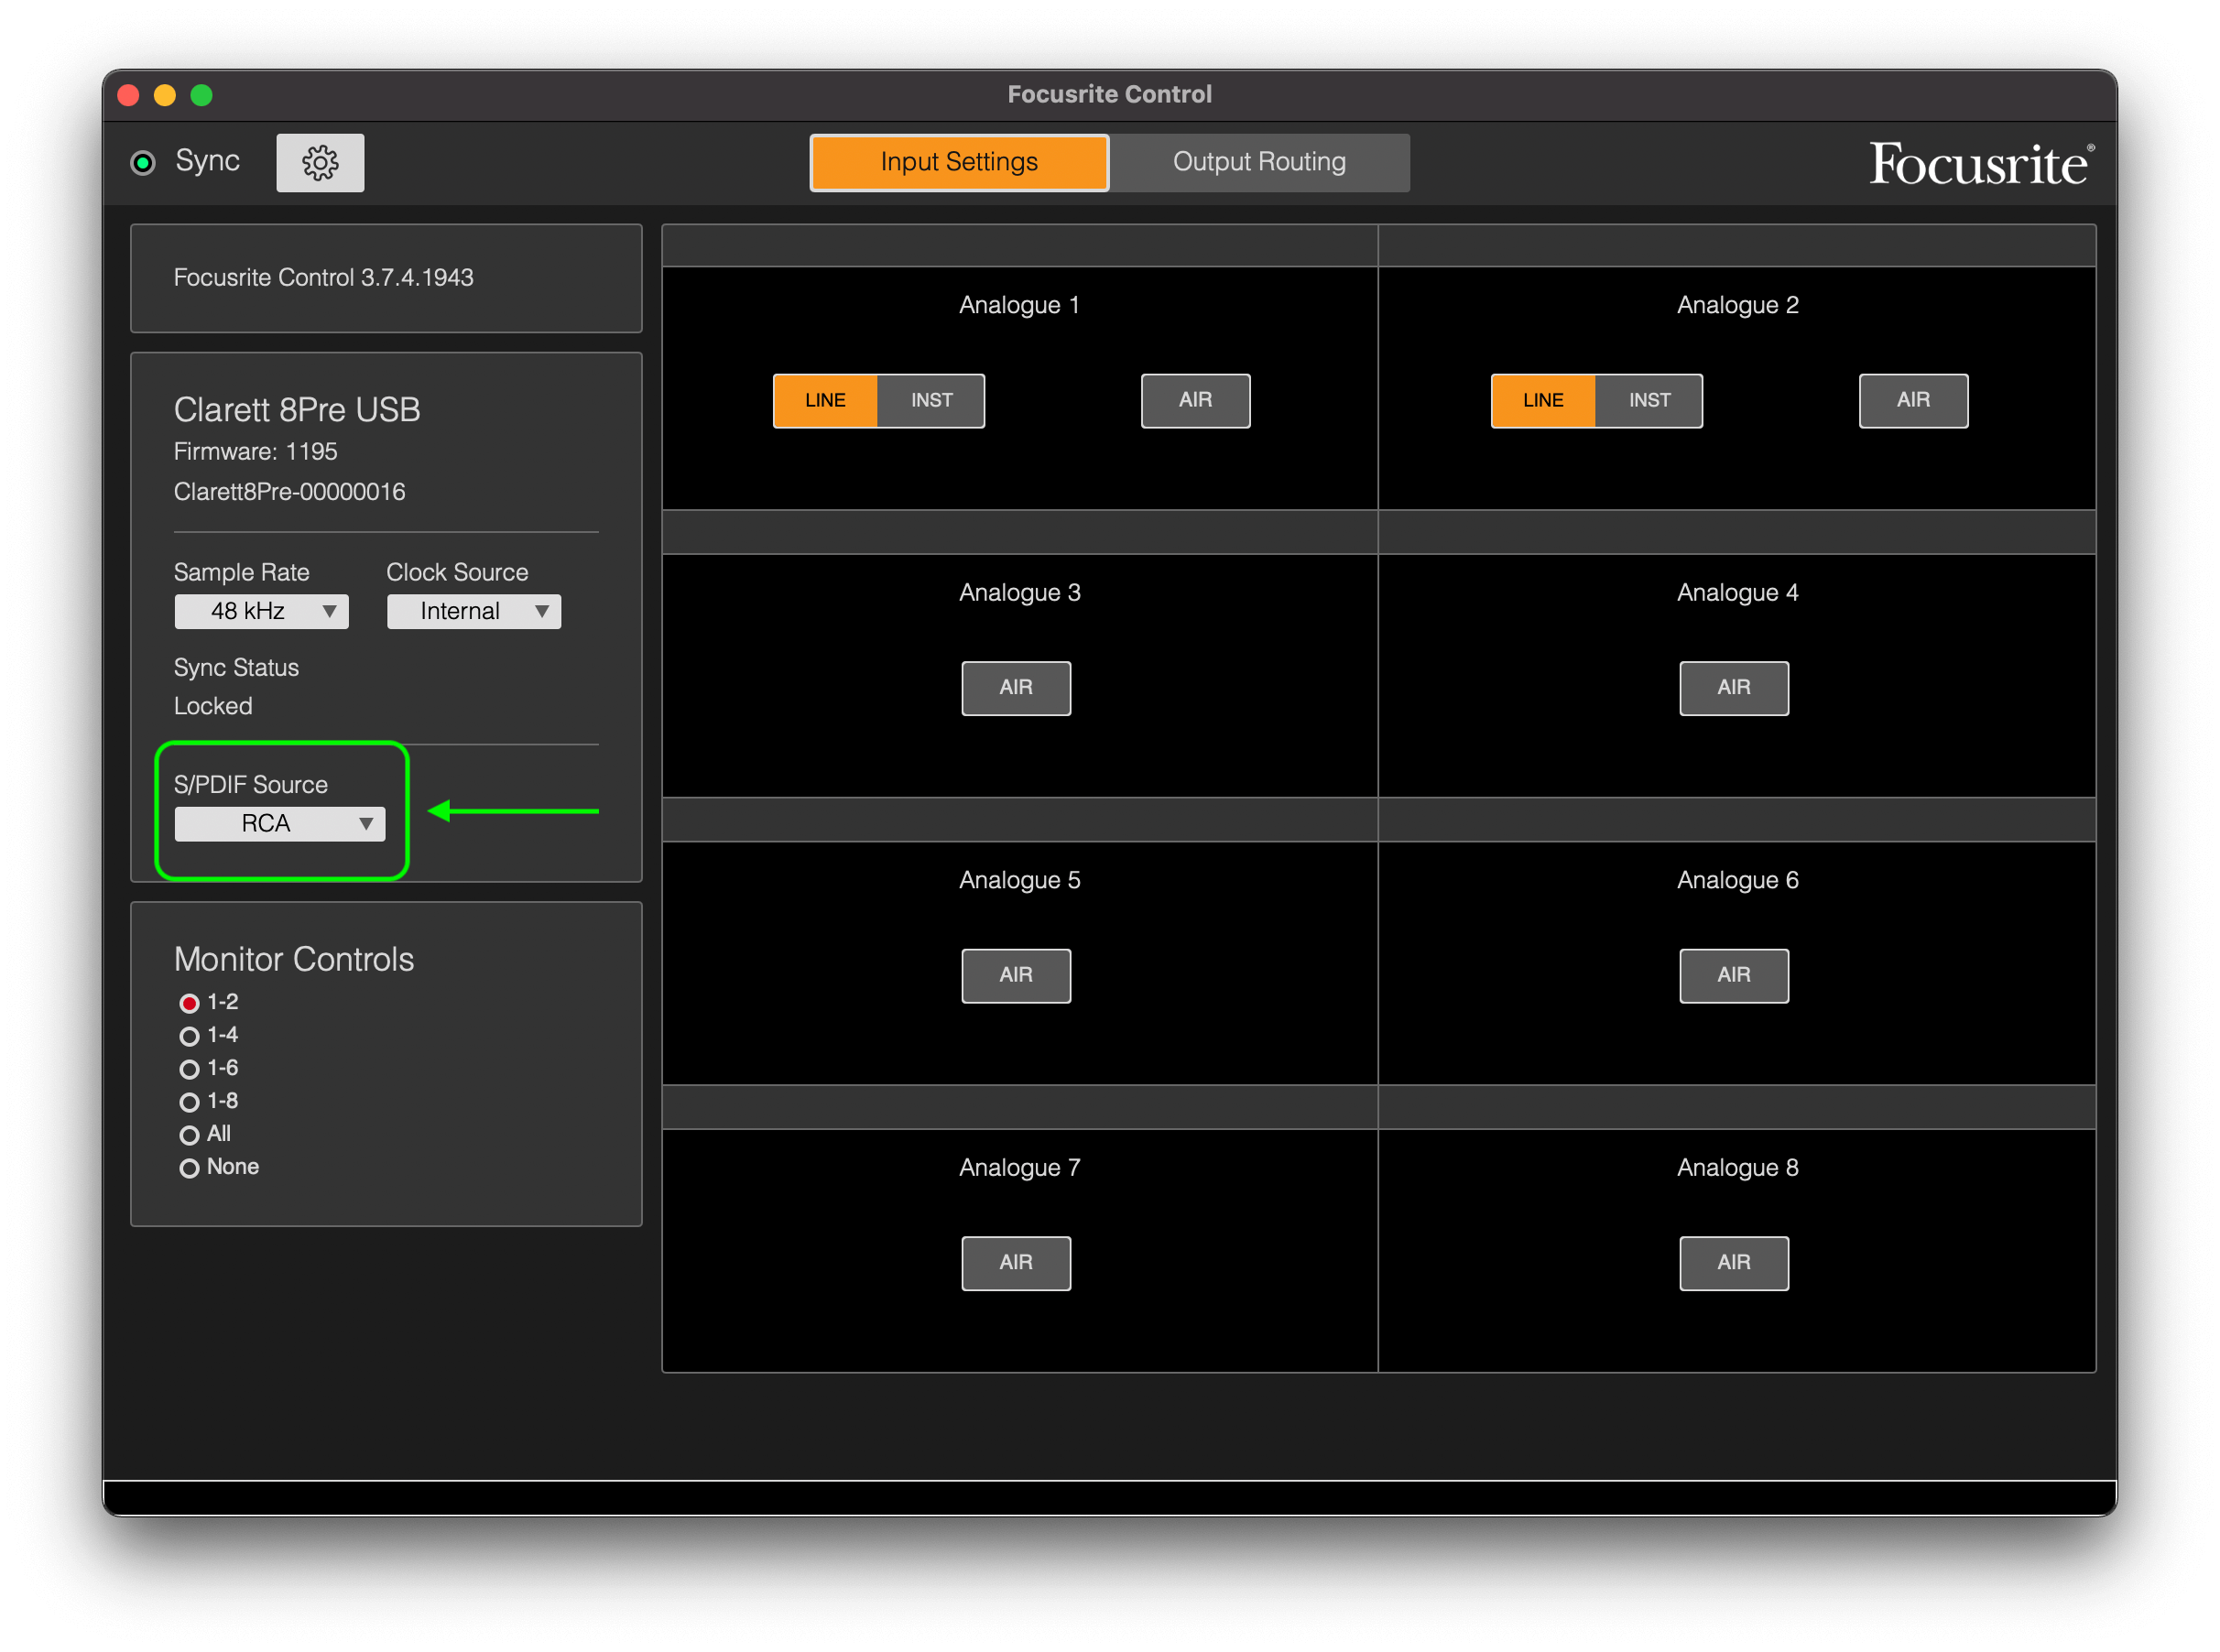Image resolution: width=2220 pixels, height=1652 pixels.
Task: Set Analogue 2 to INST
Action: click(1649, 400)
